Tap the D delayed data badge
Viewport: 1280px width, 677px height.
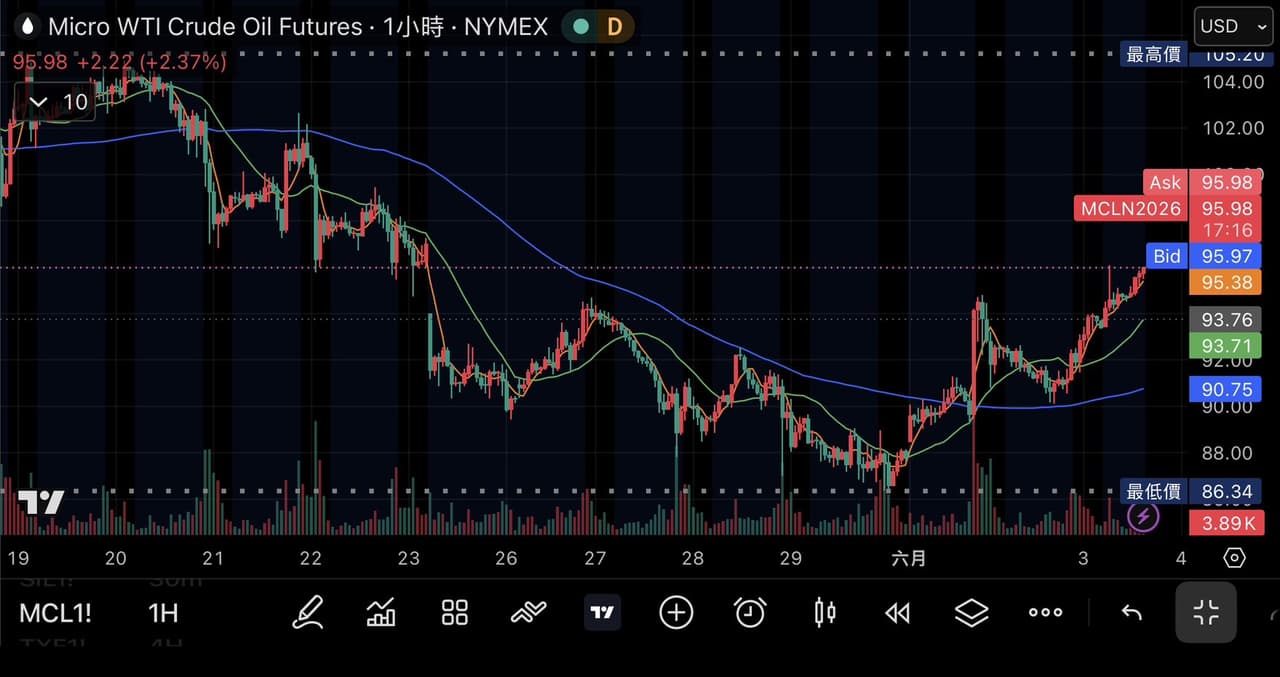pos(614,27)
